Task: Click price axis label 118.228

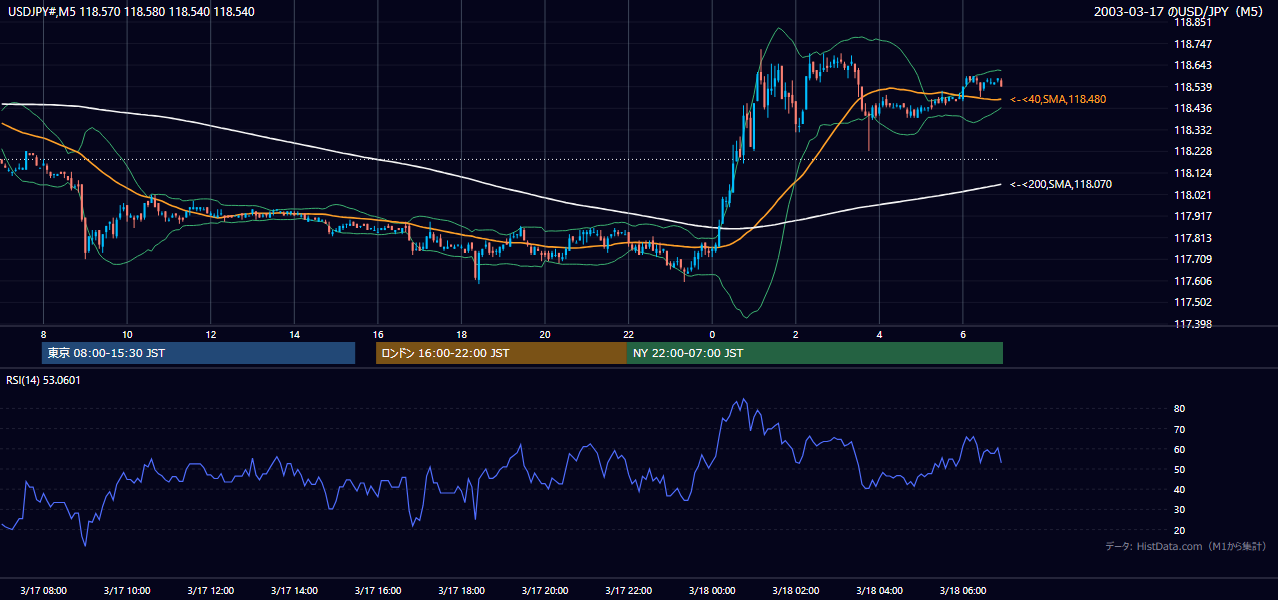Action: point(1193,151)
